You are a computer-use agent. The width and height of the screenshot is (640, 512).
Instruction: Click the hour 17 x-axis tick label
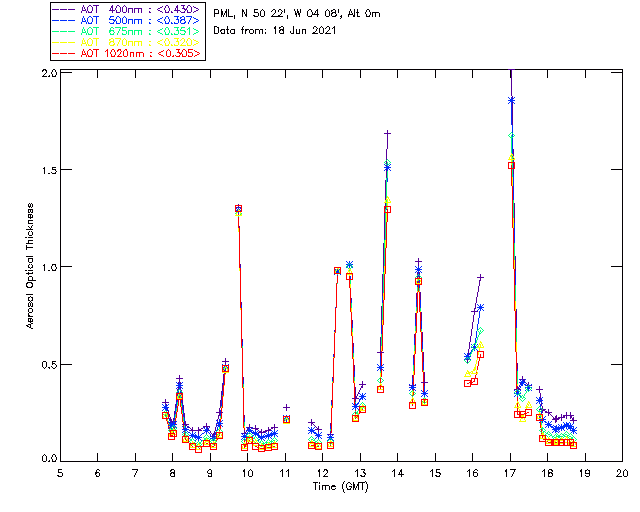pyautogui.click(x=510, y=471)
